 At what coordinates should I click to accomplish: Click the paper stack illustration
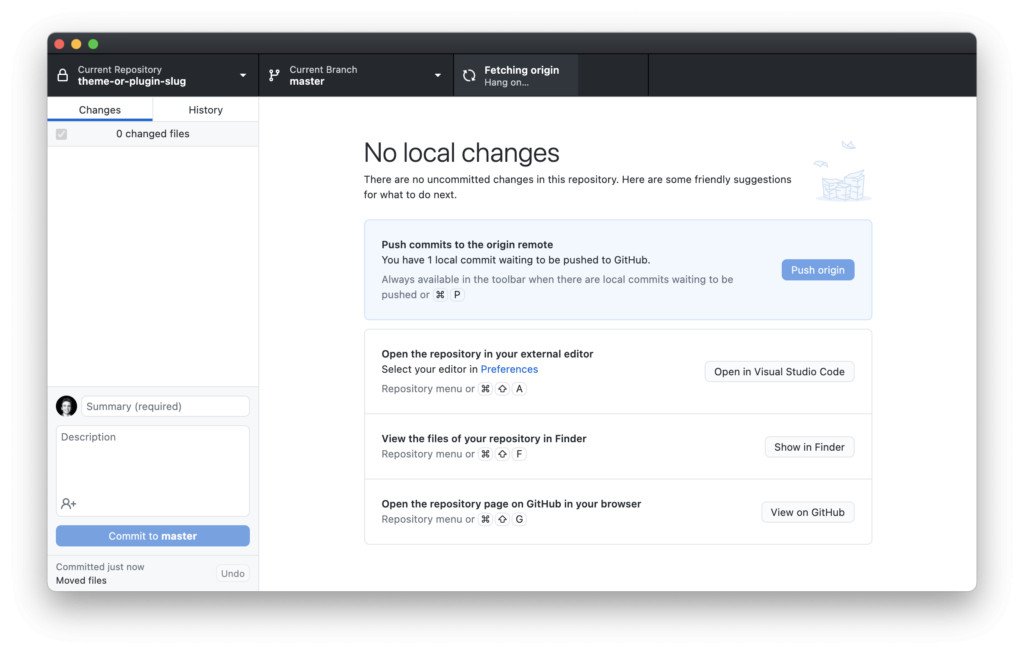[840, 175]
